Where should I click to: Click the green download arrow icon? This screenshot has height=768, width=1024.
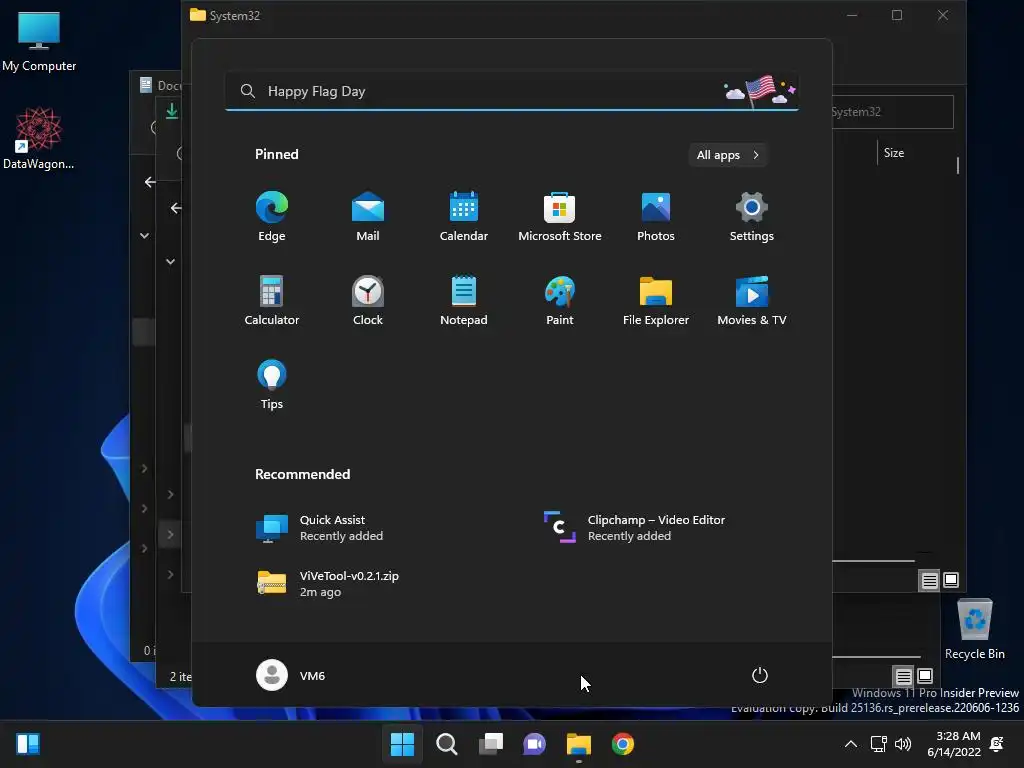tap(172, 111)
